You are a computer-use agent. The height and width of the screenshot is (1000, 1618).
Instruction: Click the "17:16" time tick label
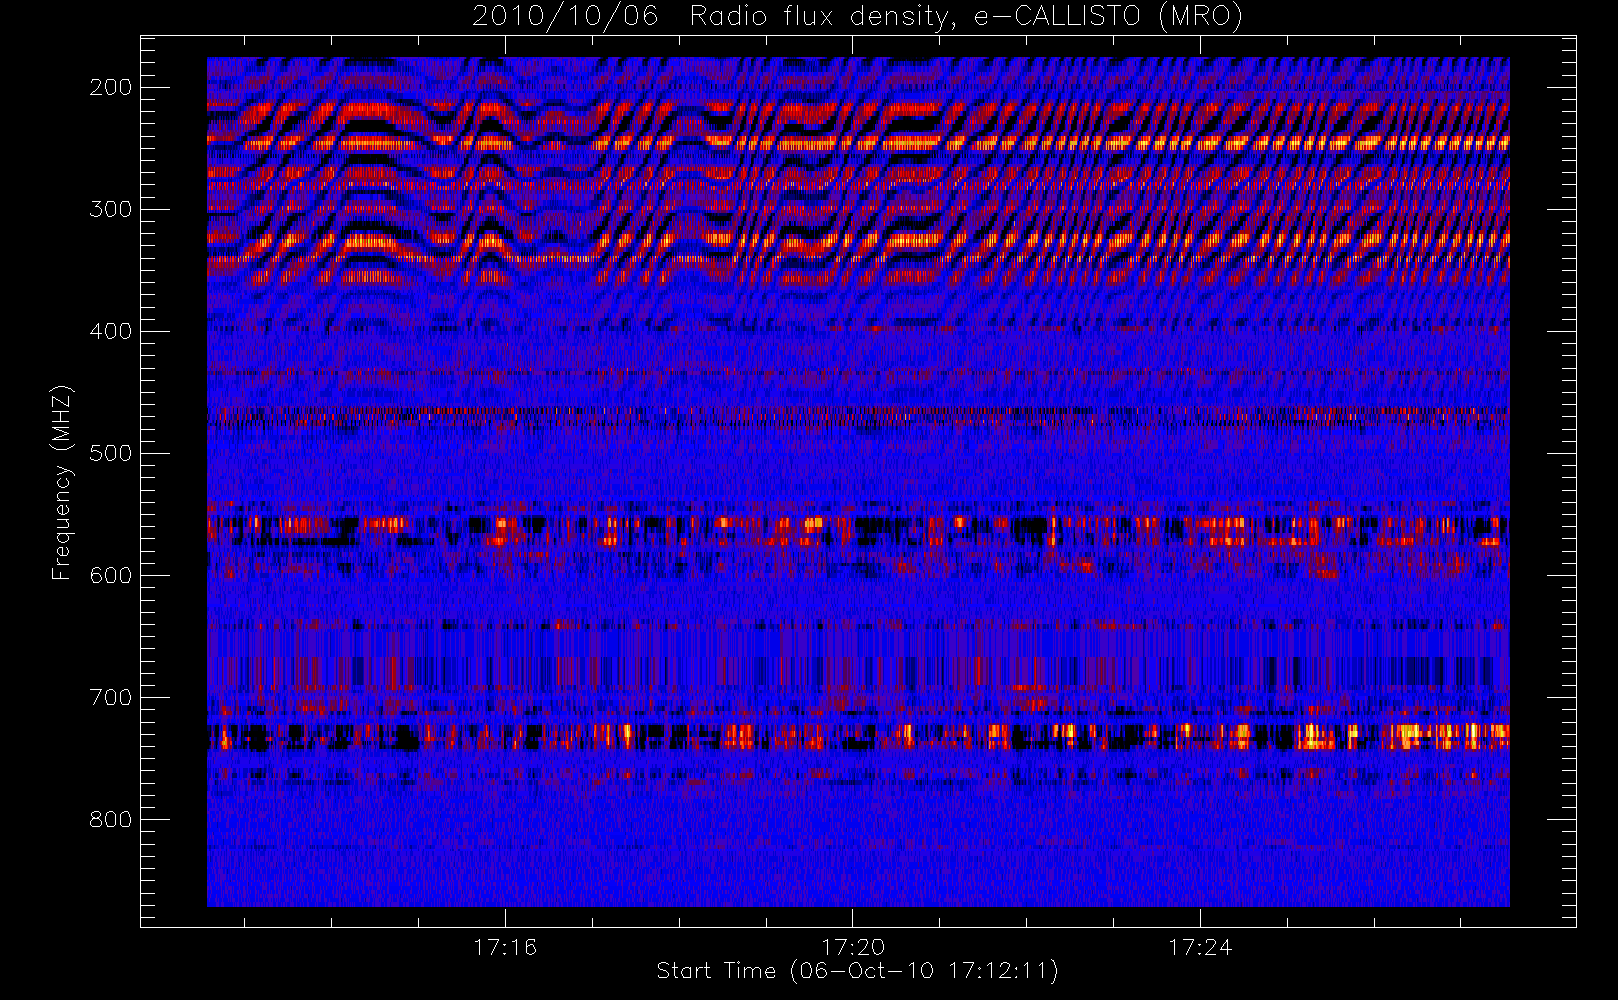coord(505,947)
